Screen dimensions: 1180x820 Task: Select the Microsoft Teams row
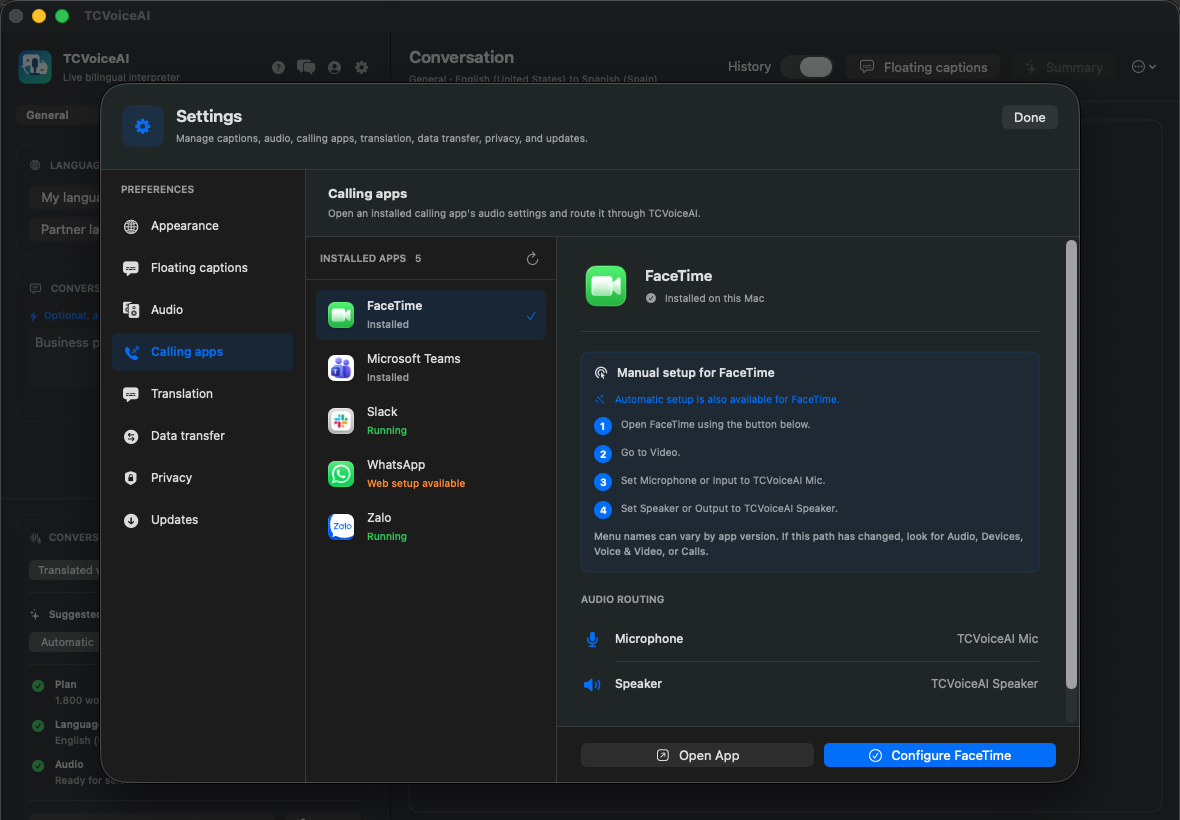point(430,368)
